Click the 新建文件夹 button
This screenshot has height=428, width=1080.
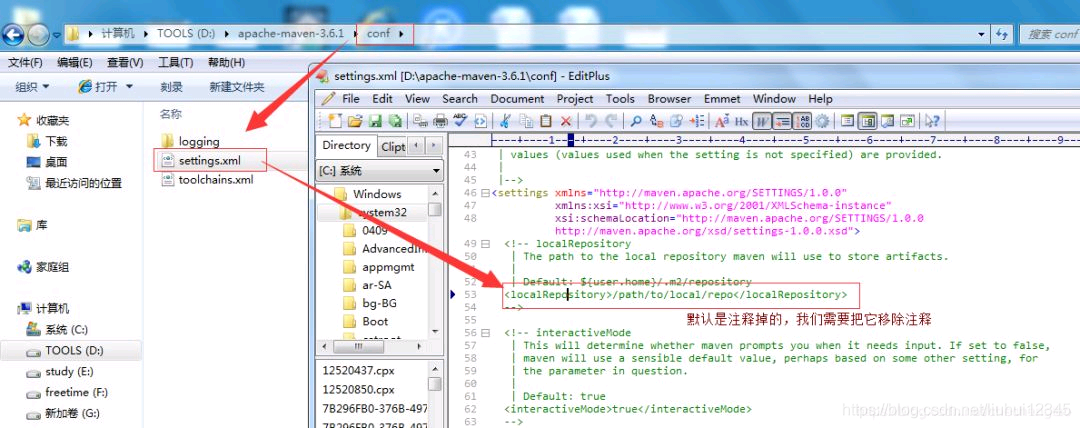[x=236, y=87]
